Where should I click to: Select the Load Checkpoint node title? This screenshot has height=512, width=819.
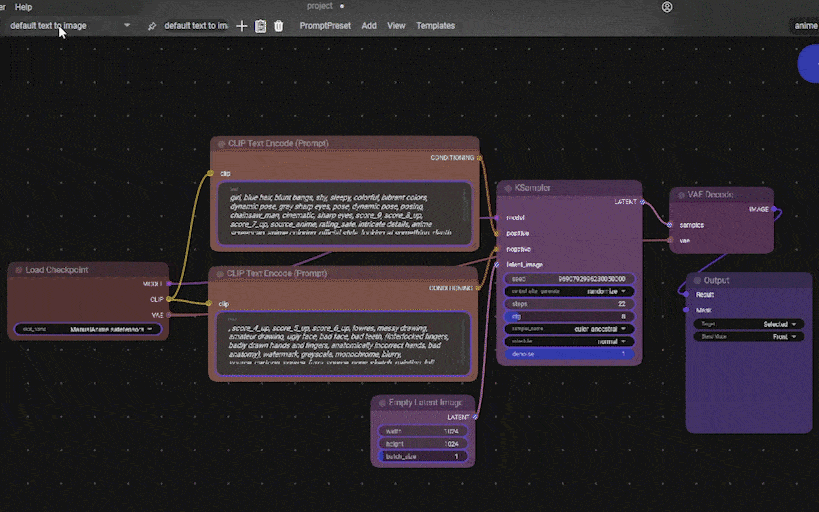point(56,270)
